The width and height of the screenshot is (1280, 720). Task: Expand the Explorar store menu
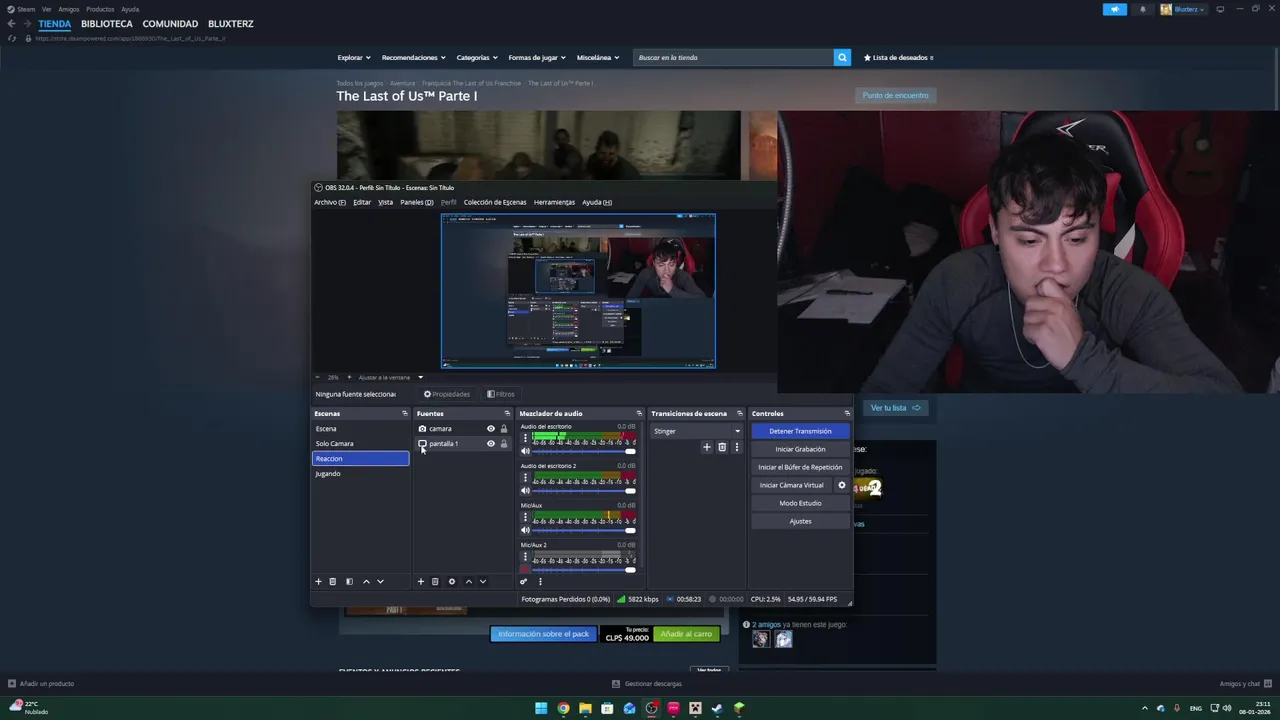point(354,58)
